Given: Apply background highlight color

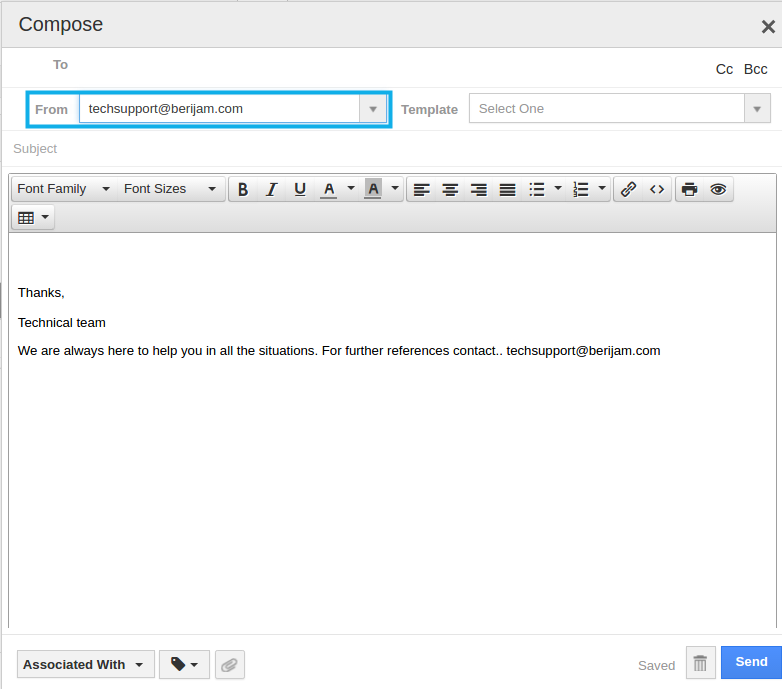Looking at the screenshot, I should [x=373, y=189].
